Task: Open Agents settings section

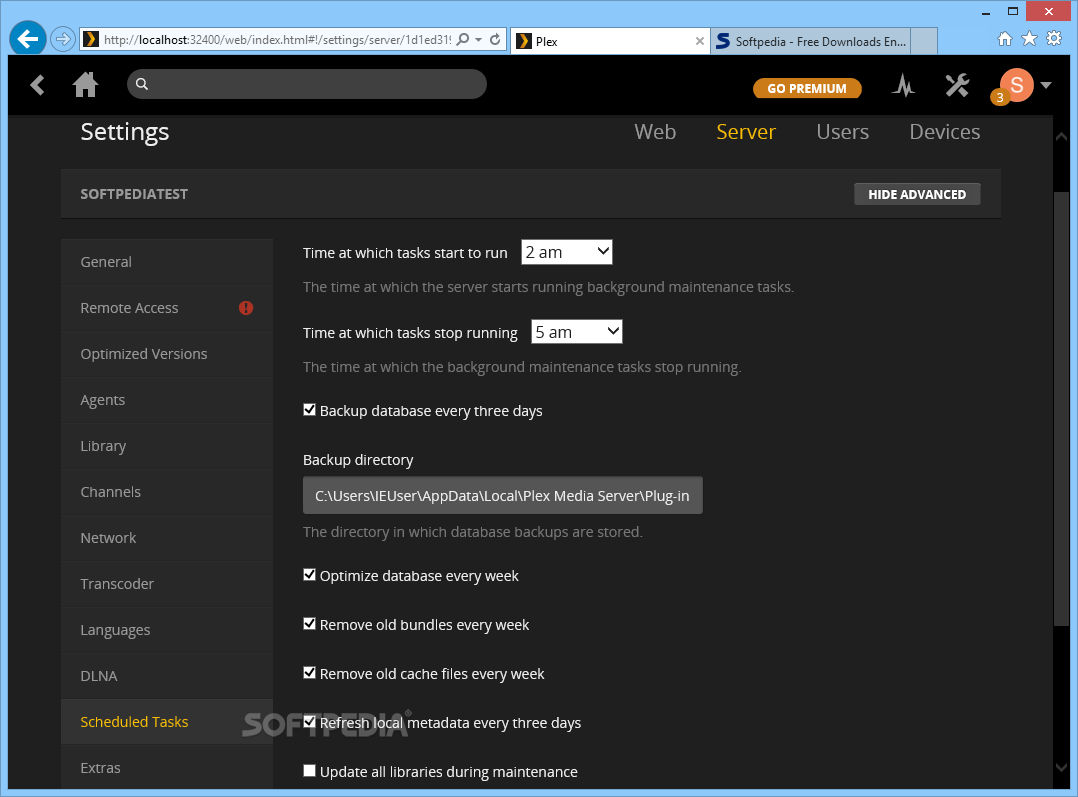Action: pos(167,400)
